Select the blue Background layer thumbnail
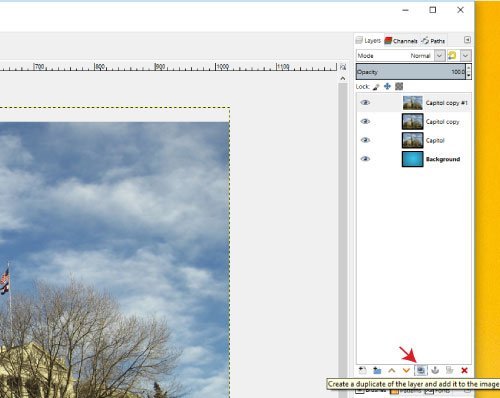Viewport: 500px width, 398px height. [x=413, y=159]
